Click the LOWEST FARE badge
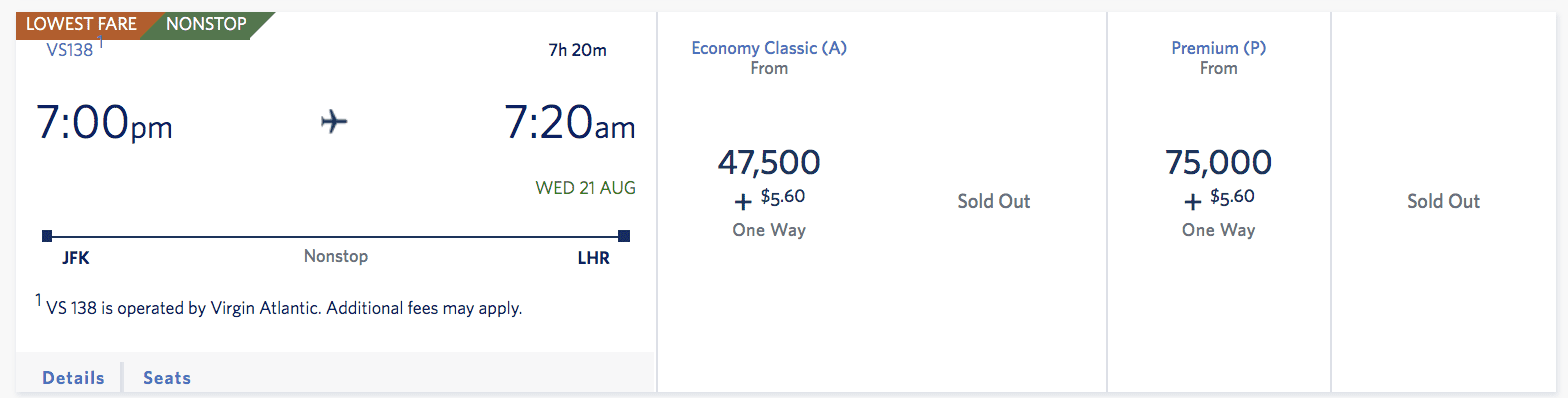 click(x=81, y=24)
